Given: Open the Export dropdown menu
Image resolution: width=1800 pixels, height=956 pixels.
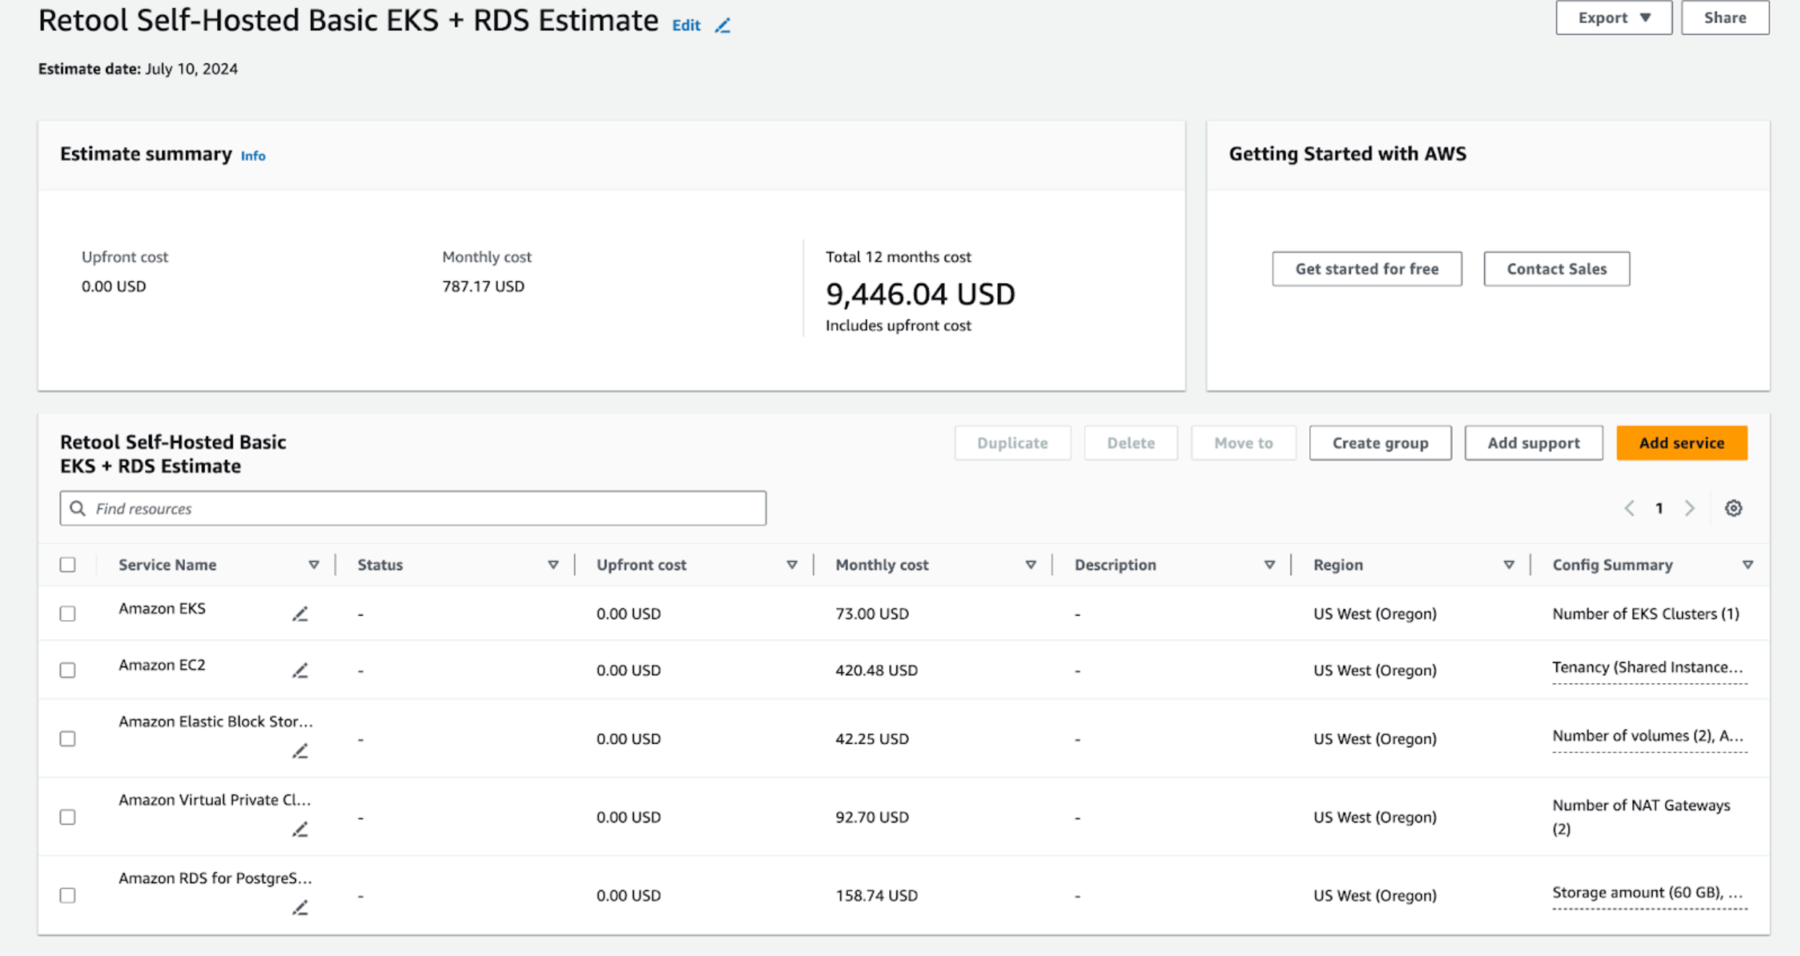Looking at the screenshot, I should [x=1613, y=18].
